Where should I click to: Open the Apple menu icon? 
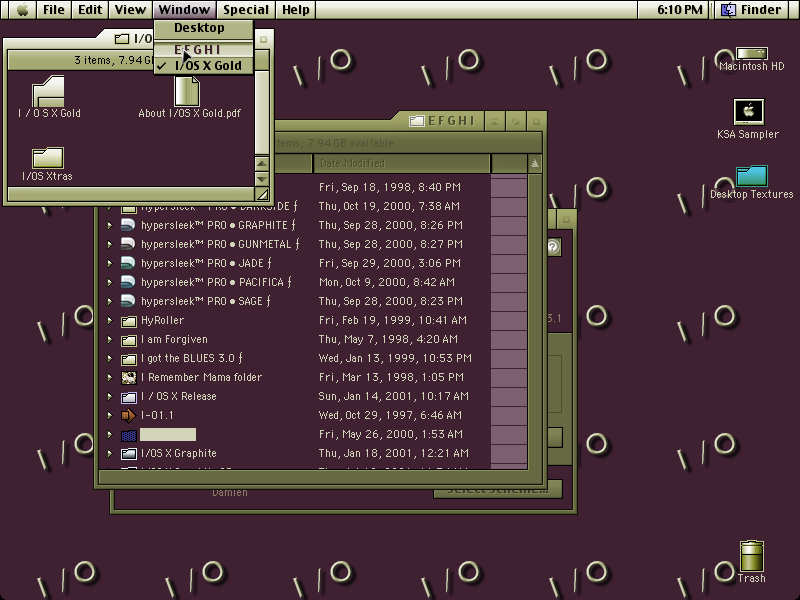pyautogui.click(x=22, y=10)
